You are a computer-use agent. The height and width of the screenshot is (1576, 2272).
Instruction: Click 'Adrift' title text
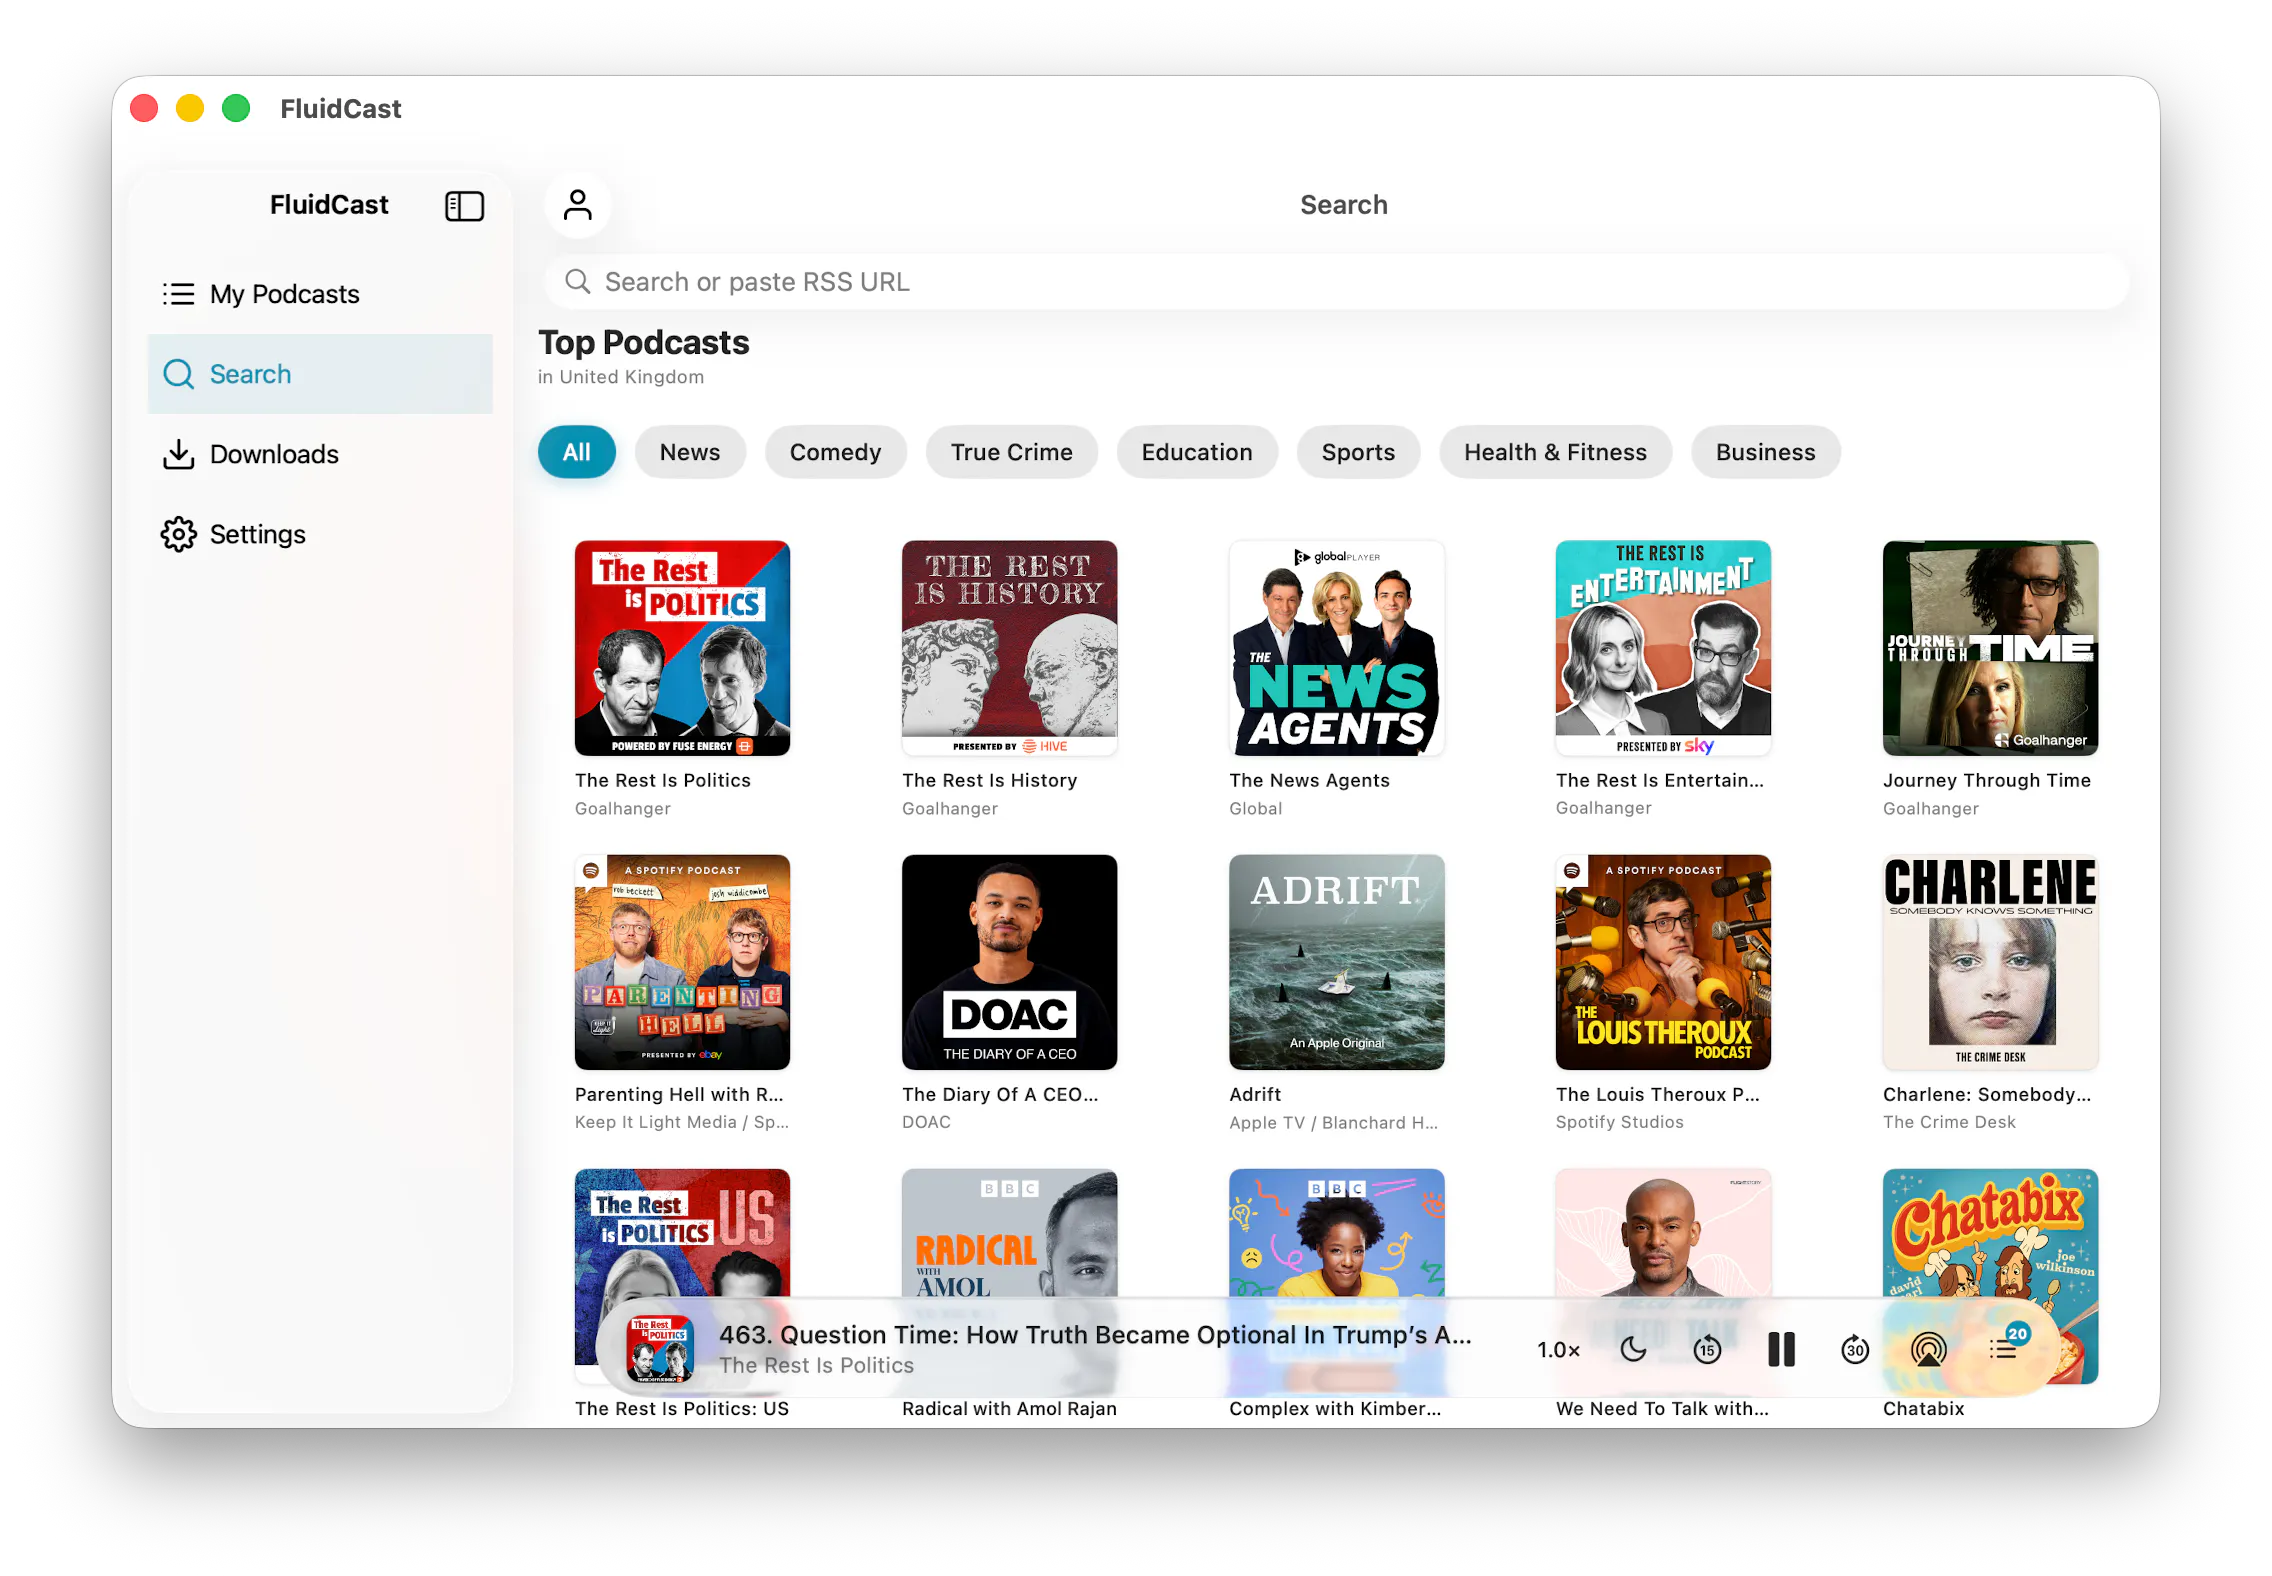(x=1255, y=1094)
